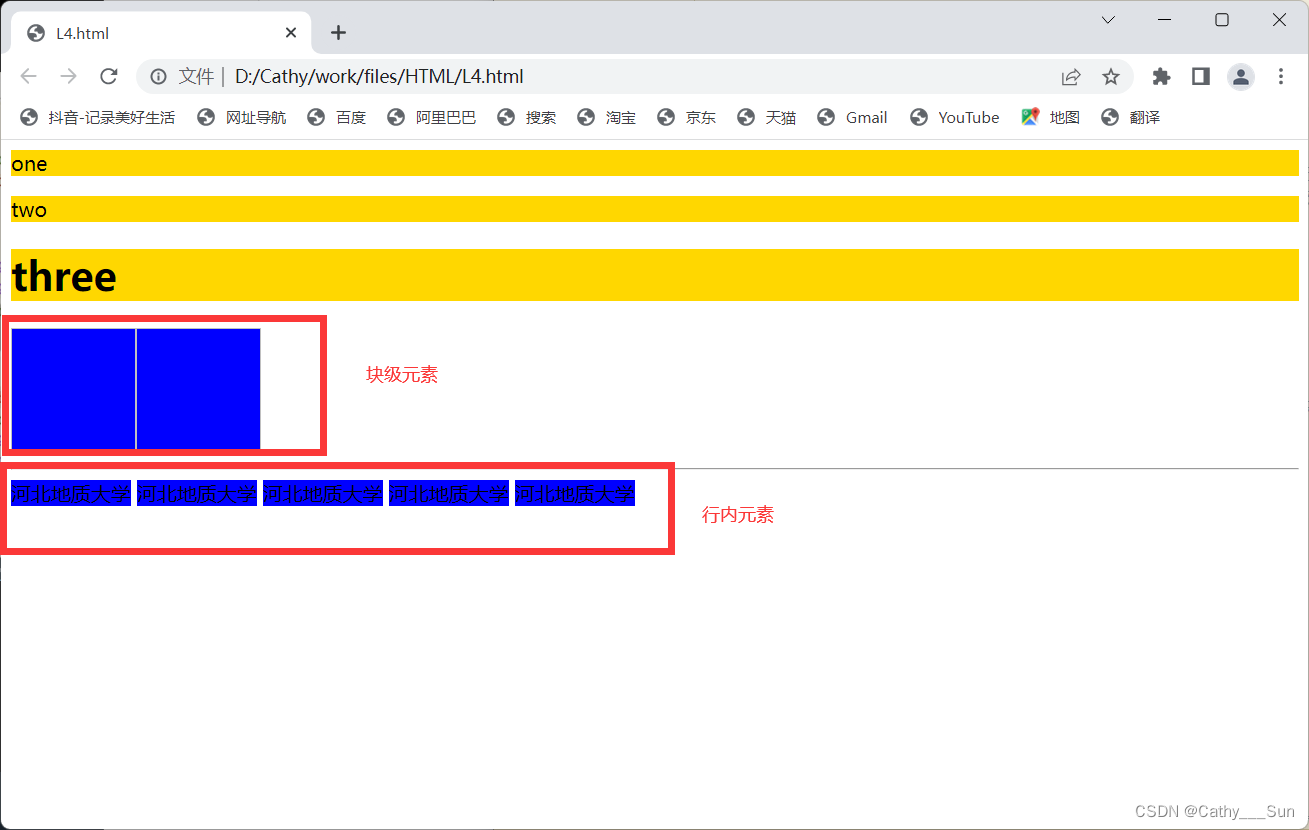
Task: Open the 京东 bookmark
Action: (x=686, y=118)
